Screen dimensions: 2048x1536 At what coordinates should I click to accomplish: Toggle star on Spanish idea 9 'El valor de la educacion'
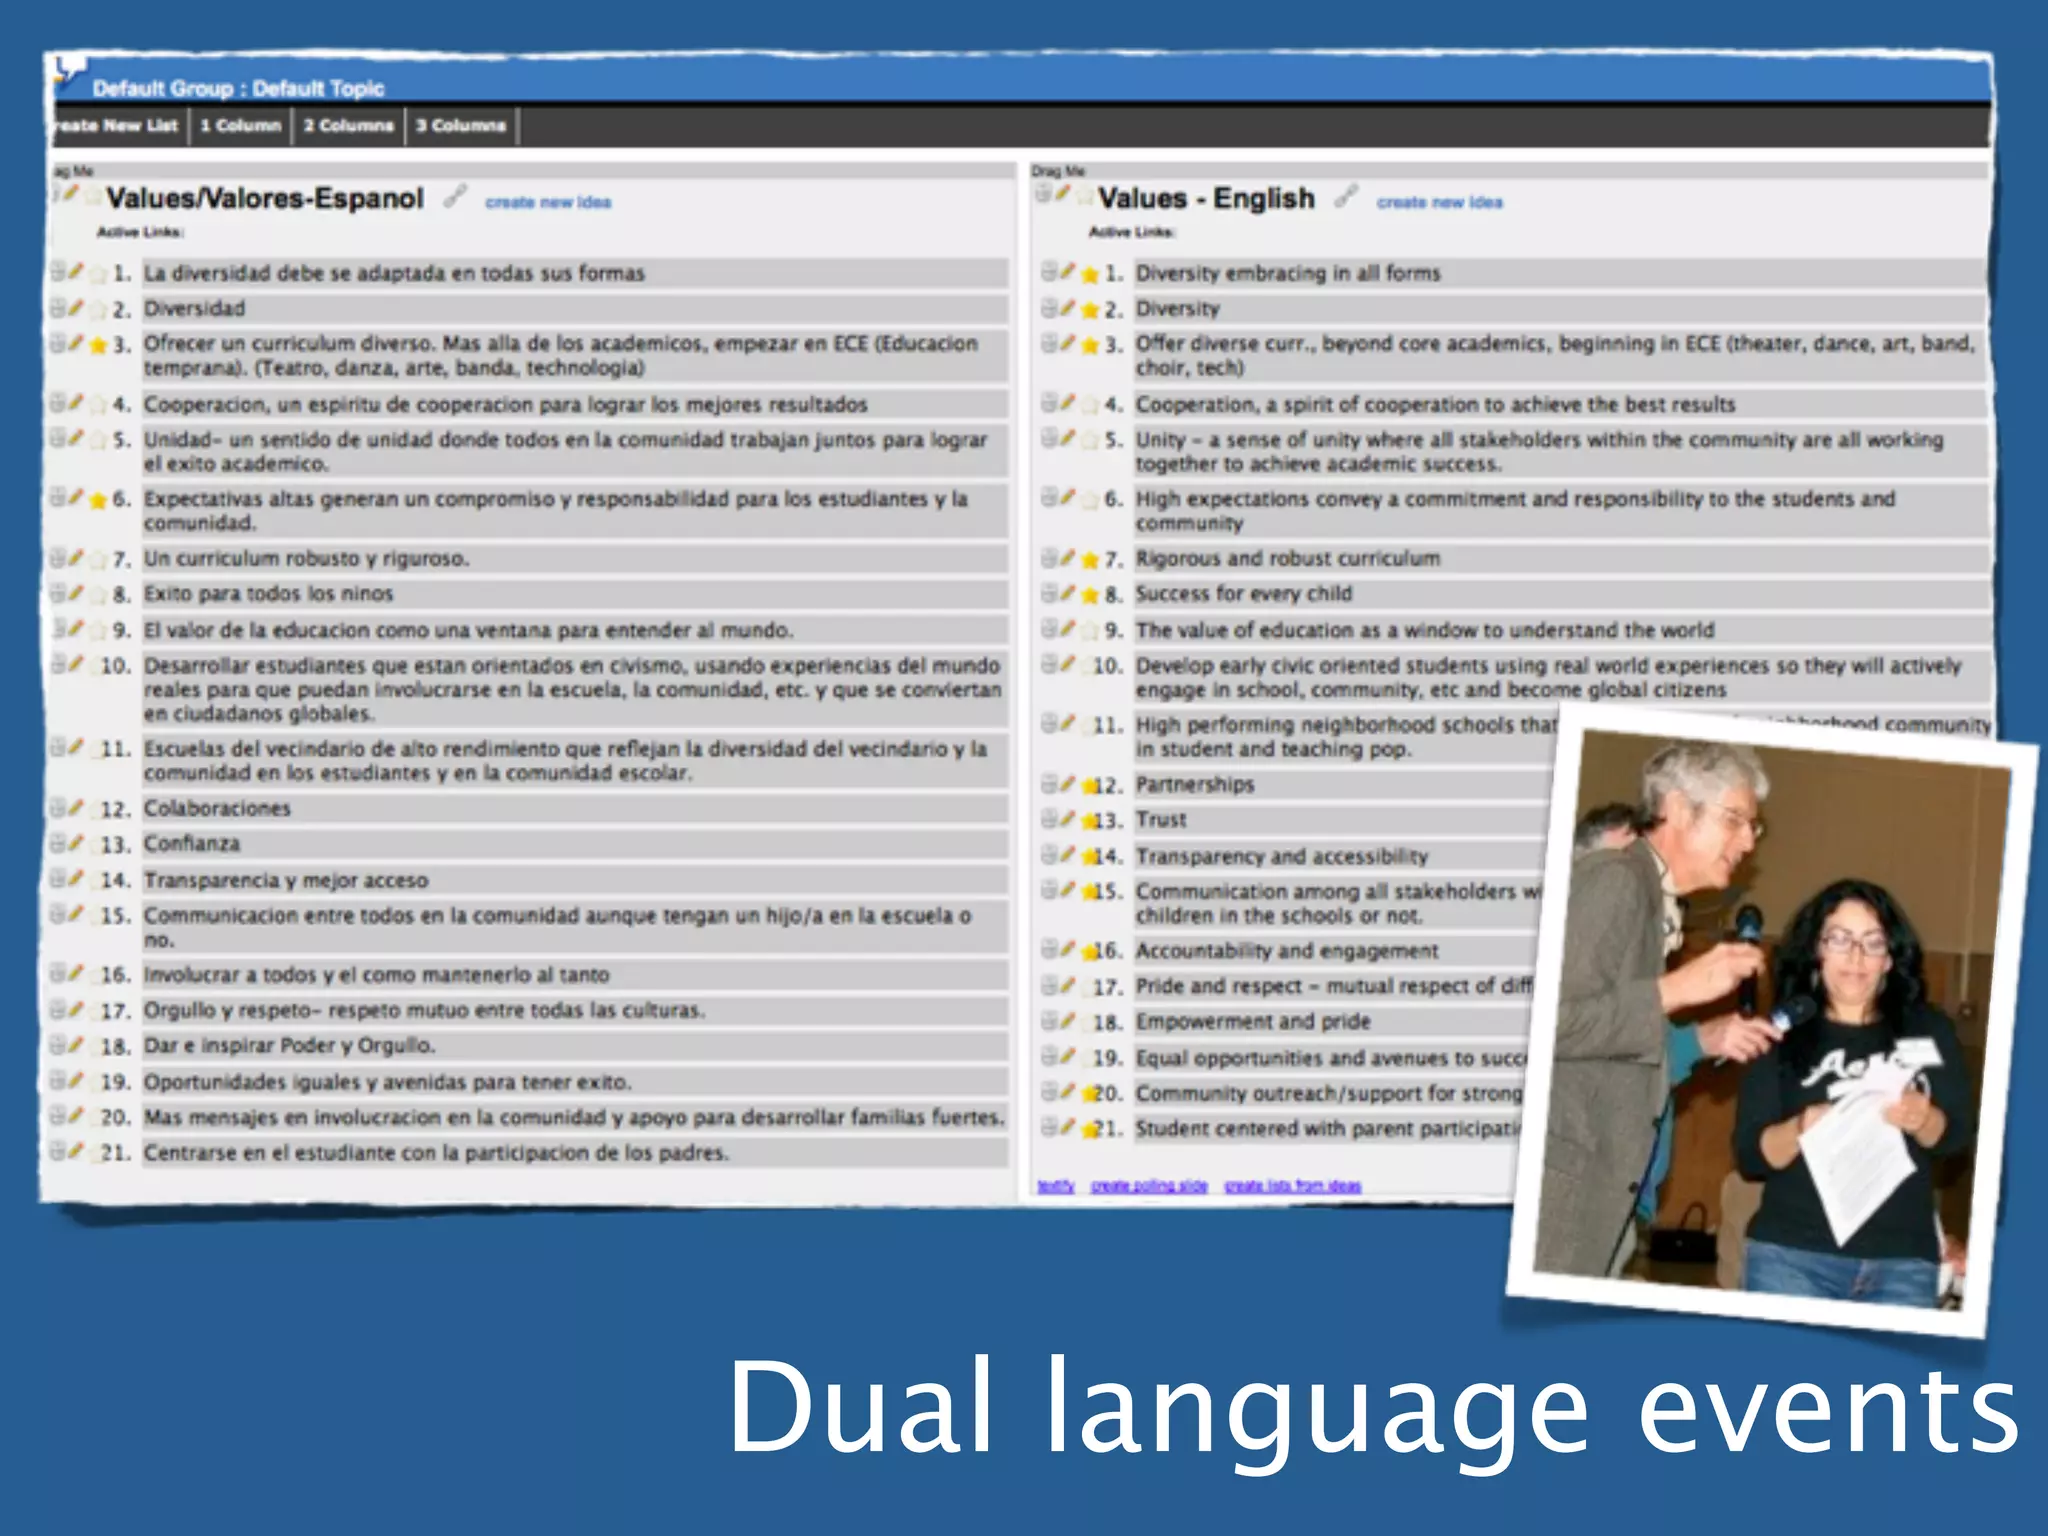(98, 631)
